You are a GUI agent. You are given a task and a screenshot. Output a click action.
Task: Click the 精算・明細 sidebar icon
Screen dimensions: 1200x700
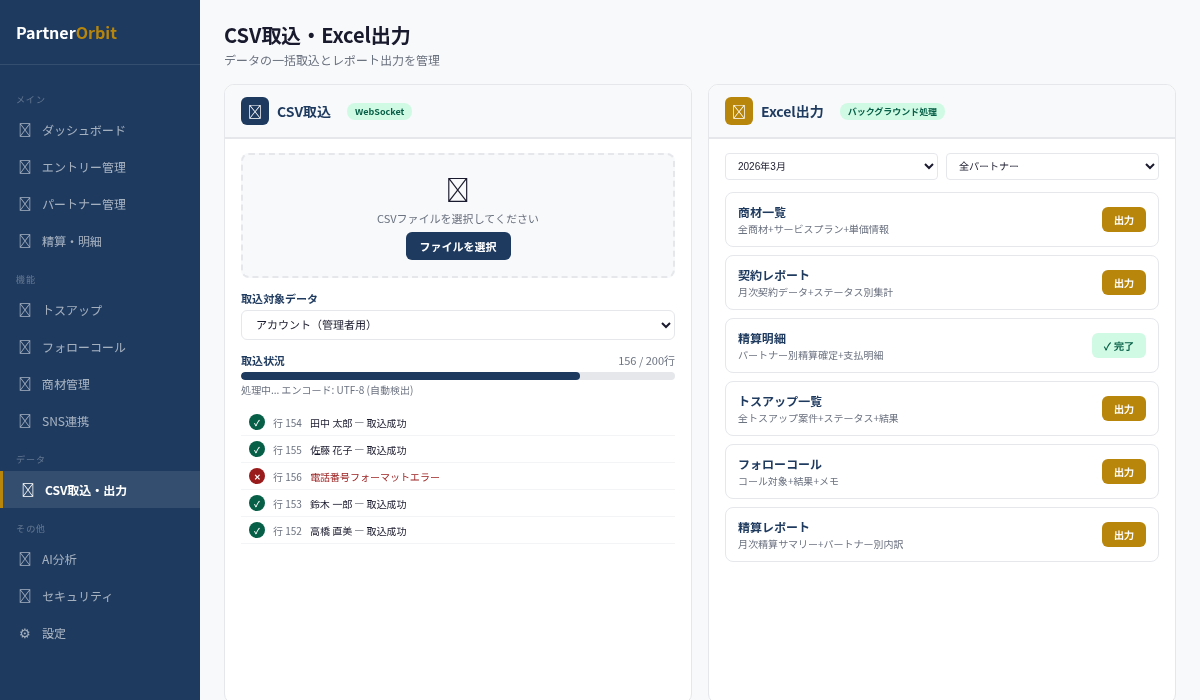point(25,241)
